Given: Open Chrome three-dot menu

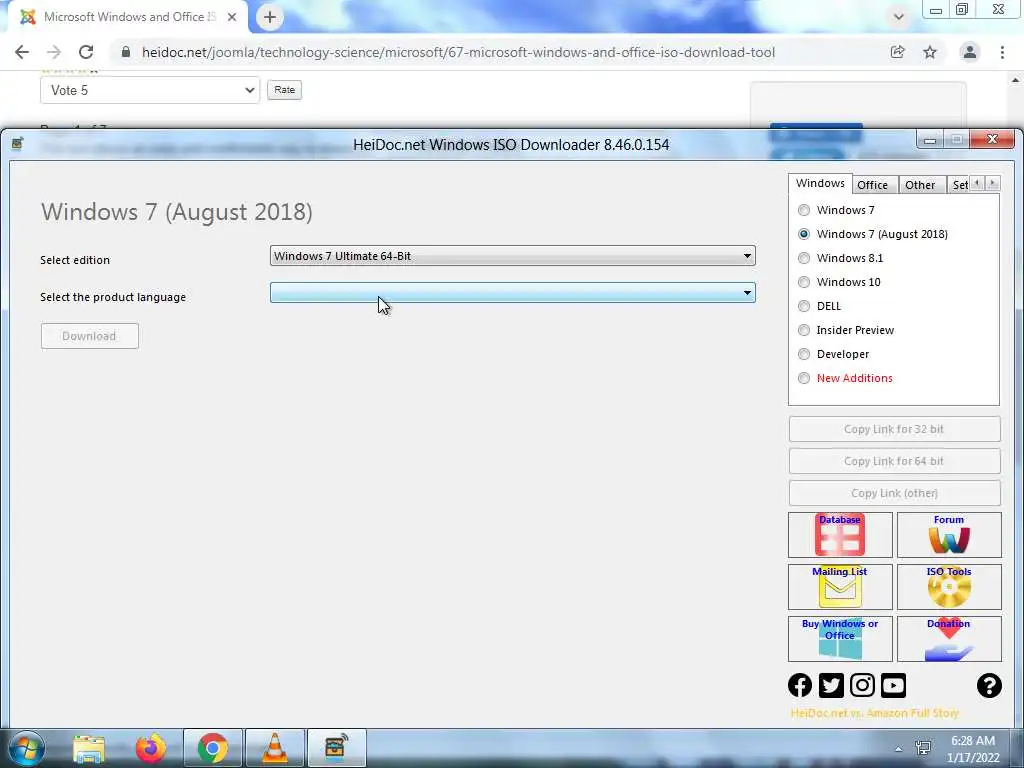Looking at the screenshot, I should point(1002,52).
